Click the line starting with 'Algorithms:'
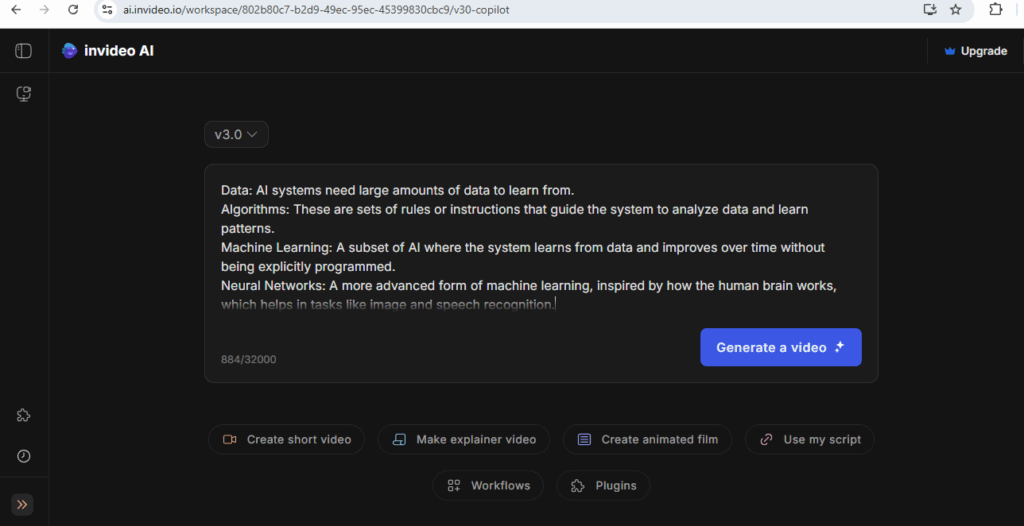The image size is (1024, 526). point(515,210)
